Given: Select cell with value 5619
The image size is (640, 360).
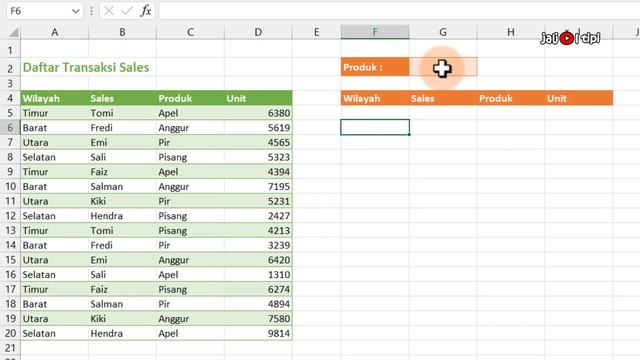Looking at the screenshot, I should pos(258,128).
